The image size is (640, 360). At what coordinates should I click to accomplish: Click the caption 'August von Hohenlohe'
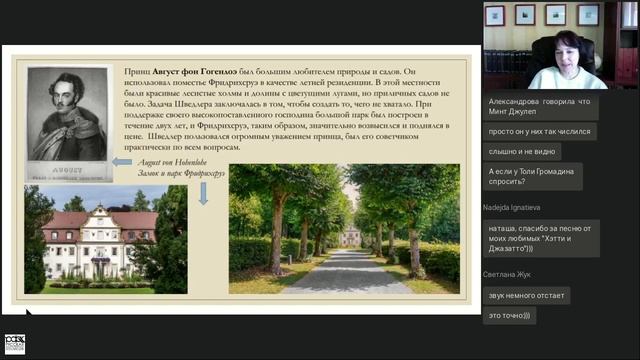[172, 162]
